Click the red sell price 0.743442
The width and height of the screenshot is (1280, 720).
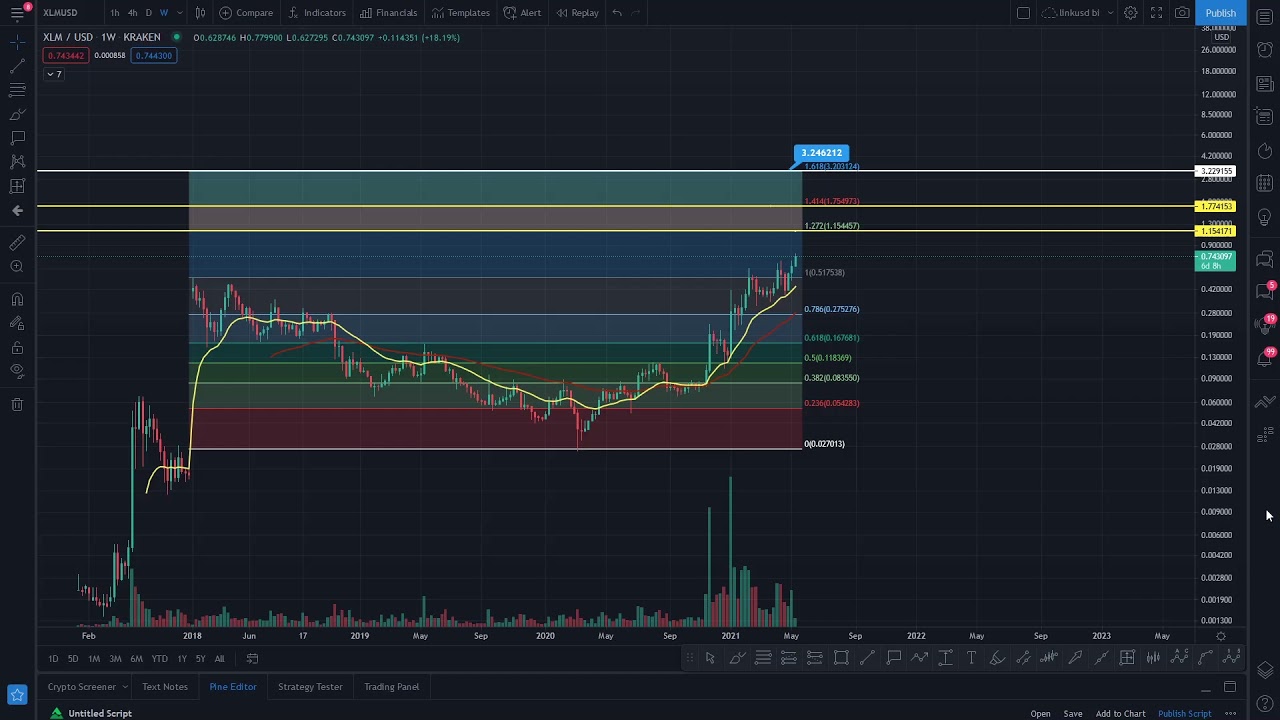click(66, 55)
